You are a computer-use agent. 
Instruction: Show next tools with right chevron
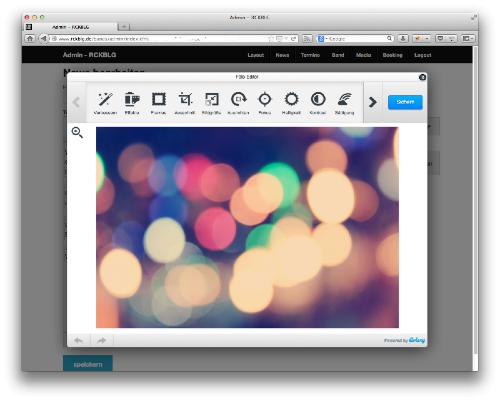point(373,102)
